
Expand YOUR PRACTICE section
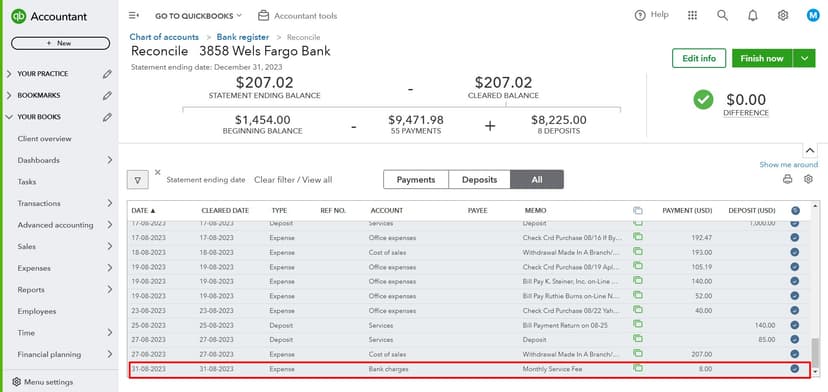9,74
